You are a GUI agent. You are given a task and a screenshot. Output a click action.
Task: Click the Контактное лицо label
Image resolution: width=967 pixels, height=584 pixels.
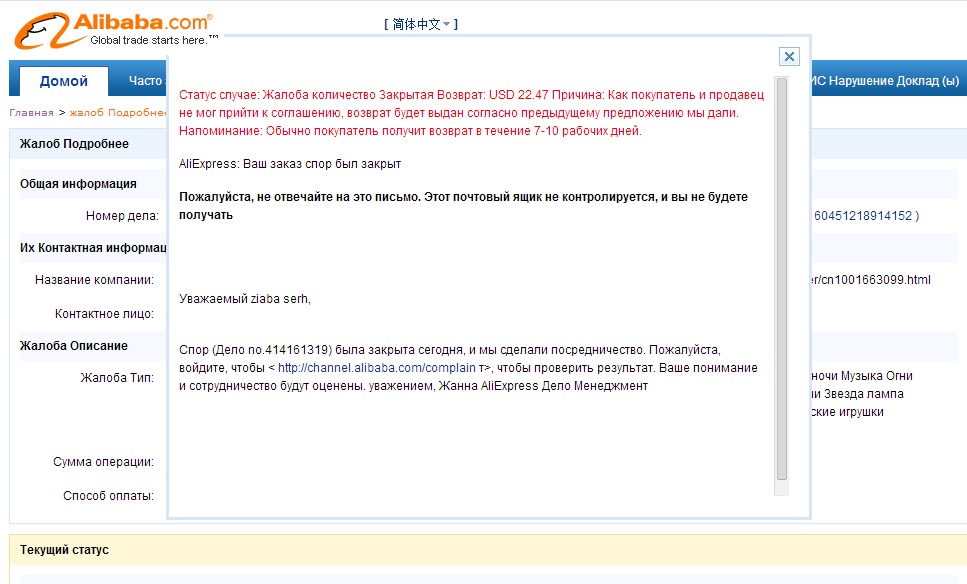(x=104, y=314)
